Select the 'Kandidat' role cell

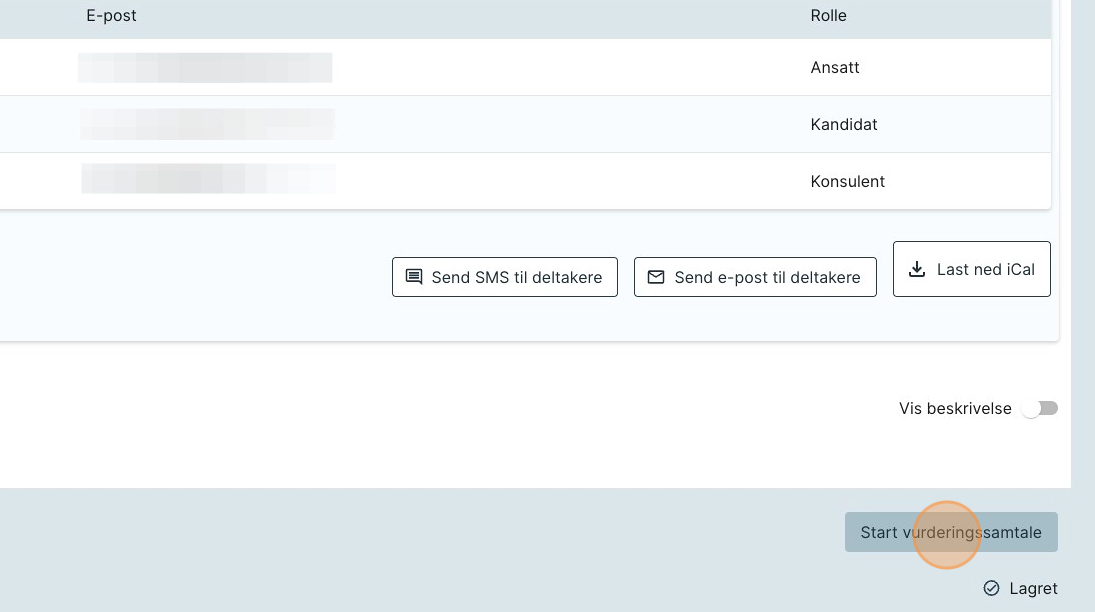[x=843, y=125]
